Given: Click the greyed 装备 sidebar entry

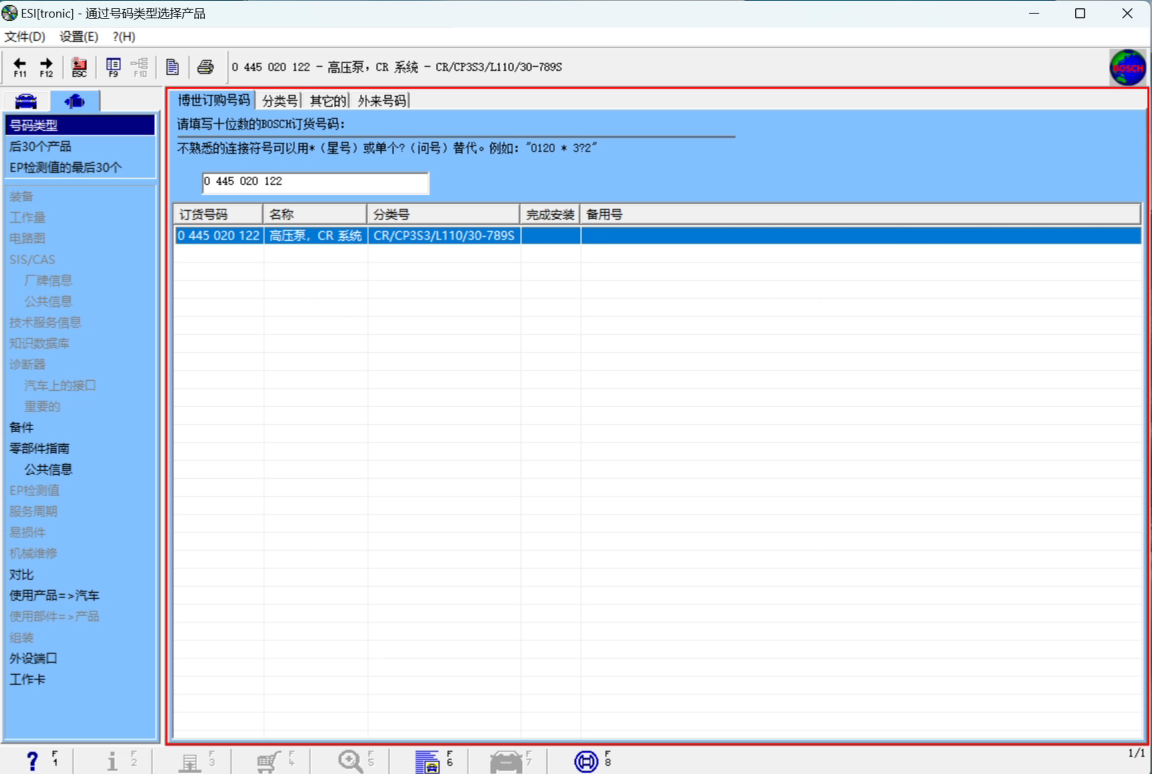Looking at the screenshot, I should pos(21,196).
